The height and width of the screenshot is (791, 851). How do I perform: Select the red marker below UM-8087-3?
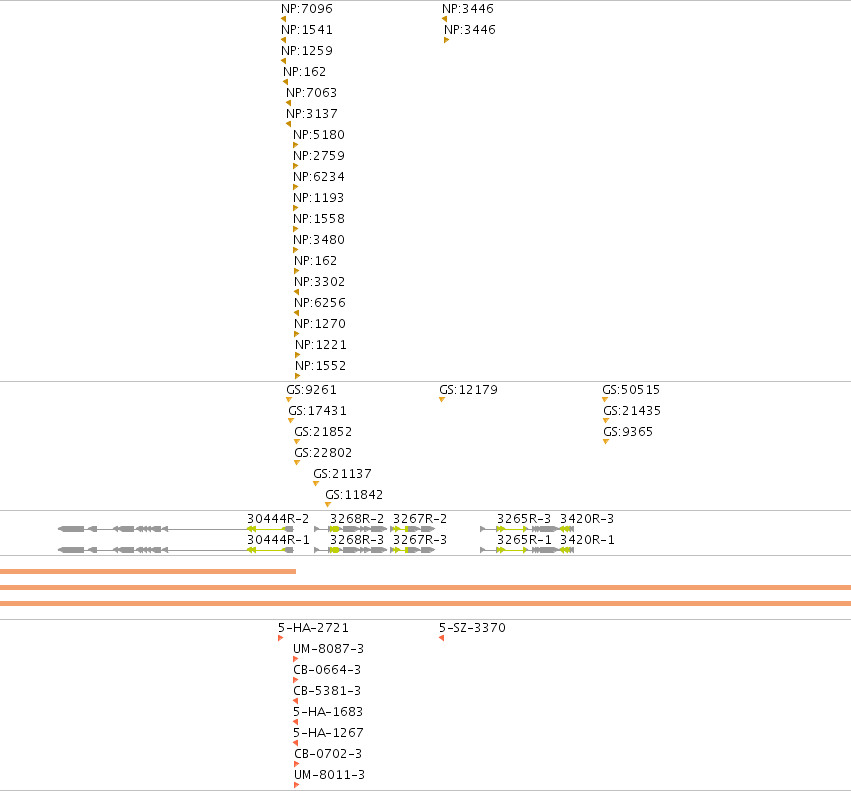coord(296,659)
